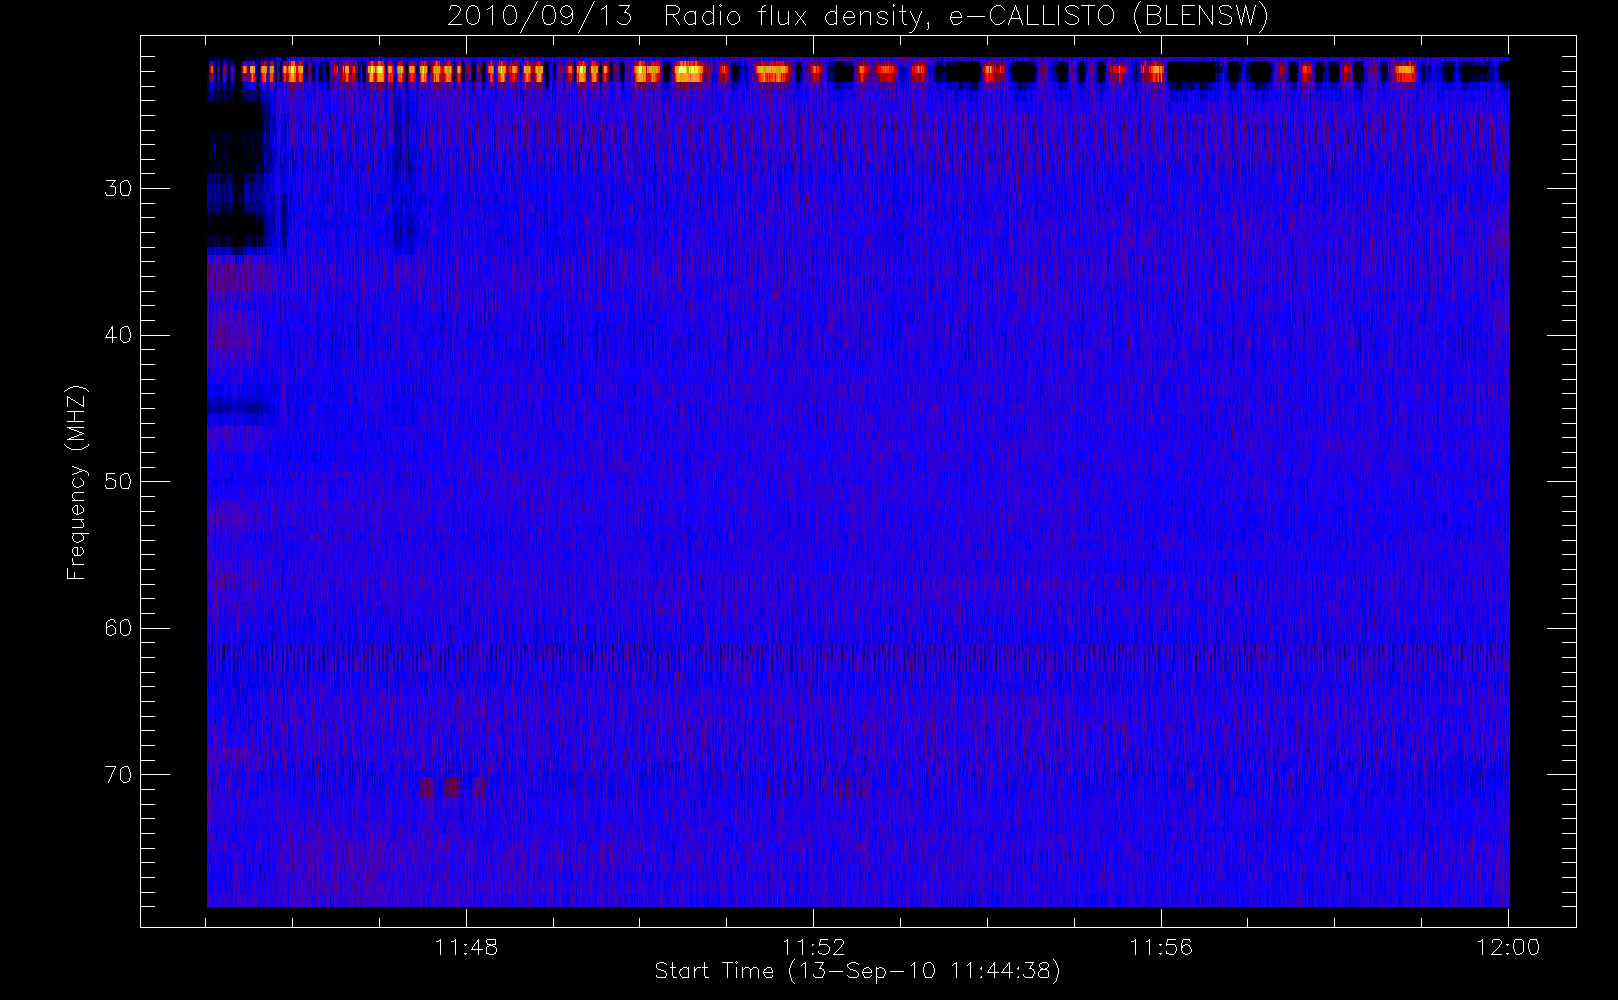This screenshot has width=1618, height=1000.
Task: Click the 40 MHz frequency tick label
Action: pos(118,335)
